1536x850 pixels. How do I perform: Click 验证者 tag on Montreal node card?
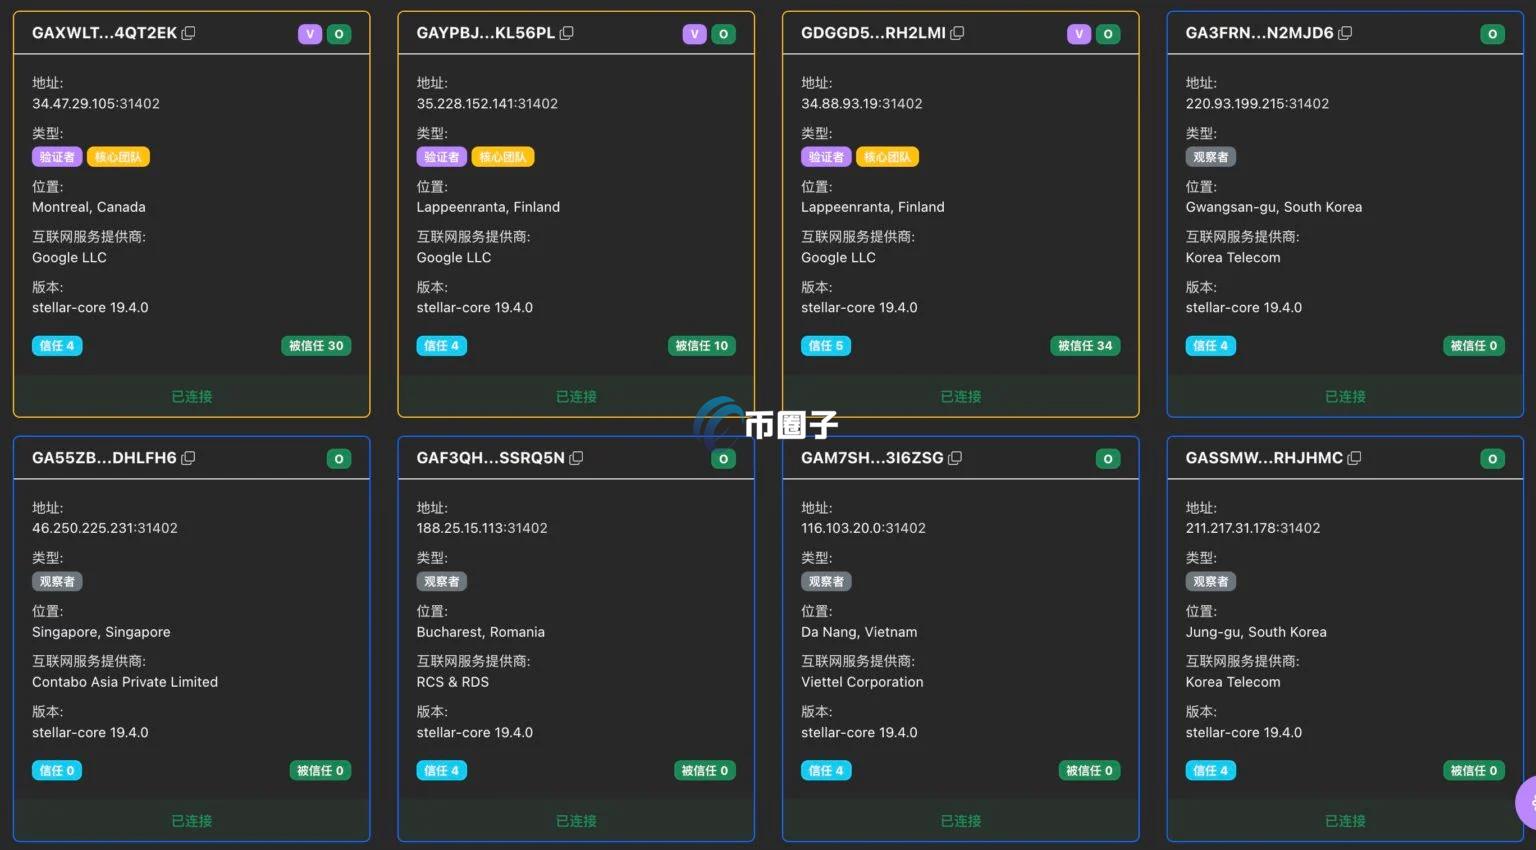pos(57,157)
